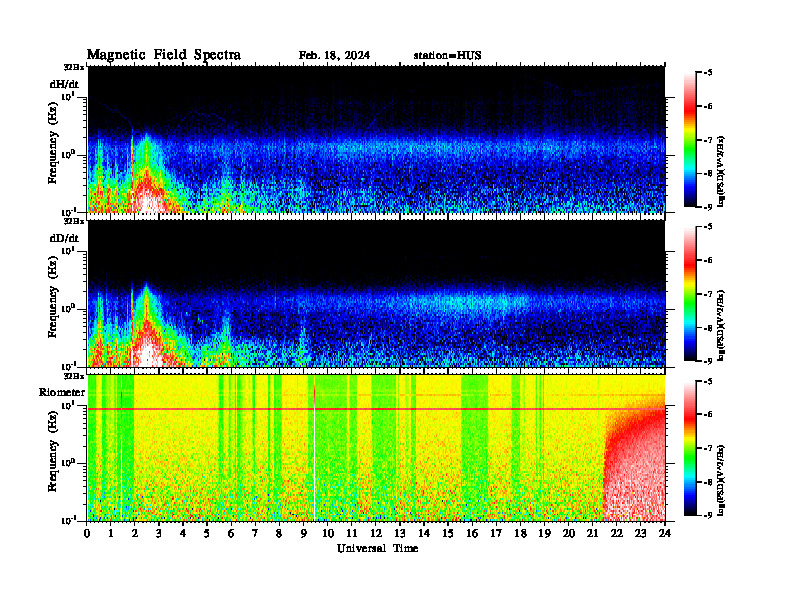This screenshot has width=792, height=612.
Task: Click hour "6" on the time axis
Action: pos(231,533)
